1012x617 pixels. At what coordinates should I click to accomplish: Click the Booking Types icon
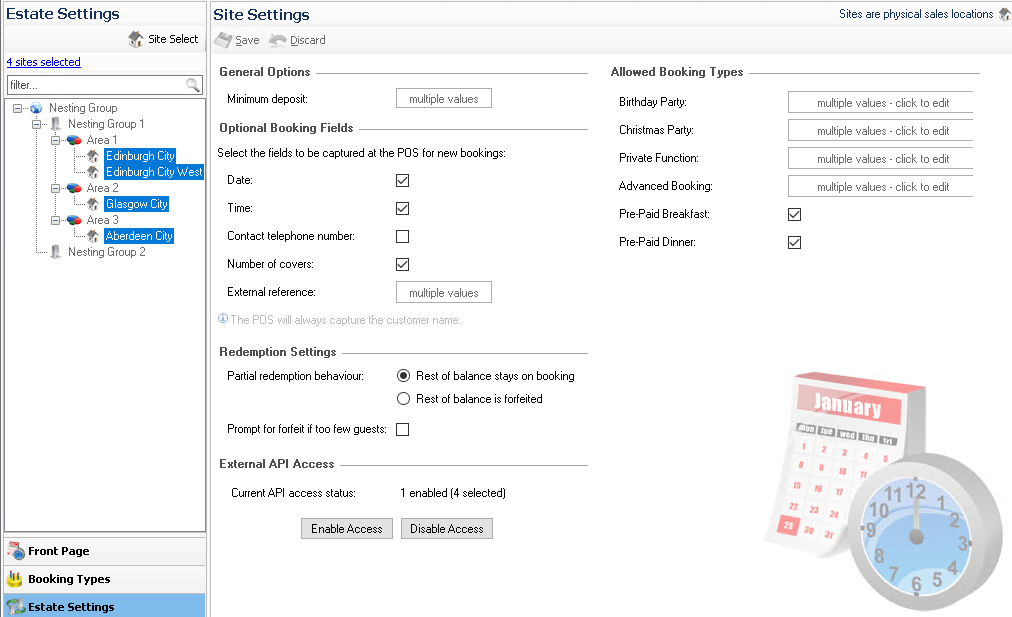click(x=15, y=579)
